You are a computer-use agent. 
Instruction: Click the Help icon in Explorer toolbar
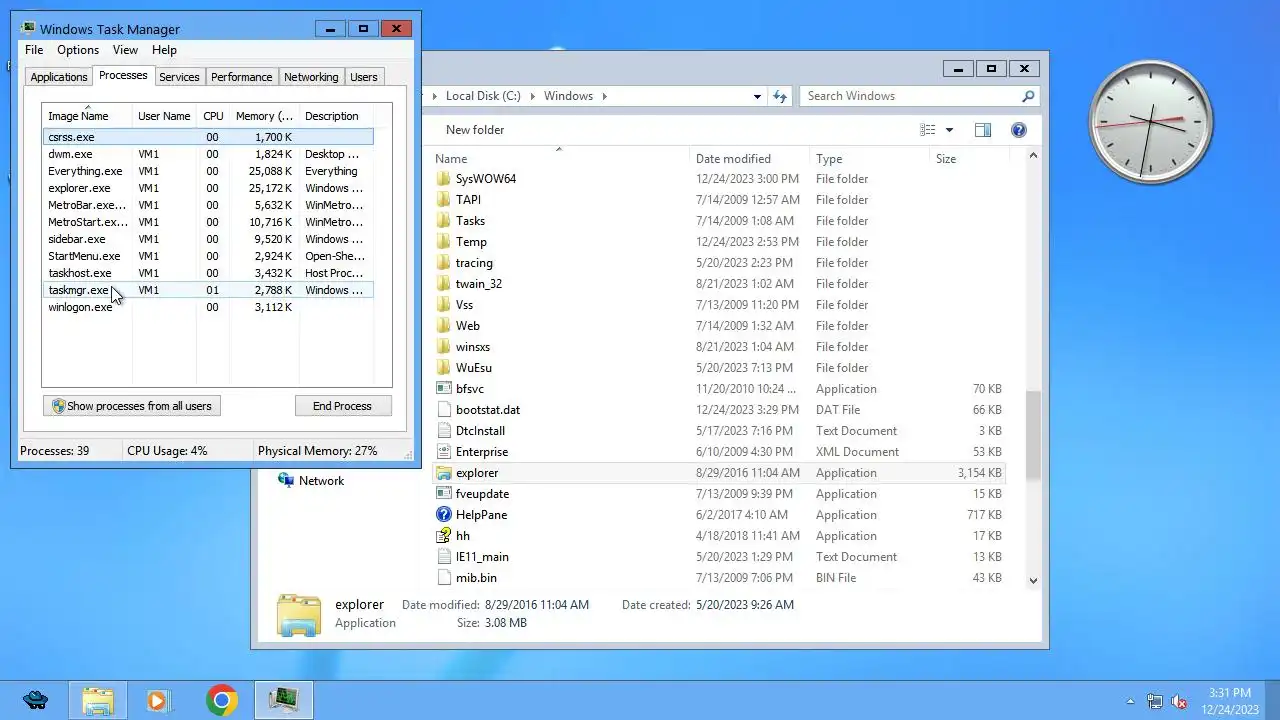(x=1018, y=130)
